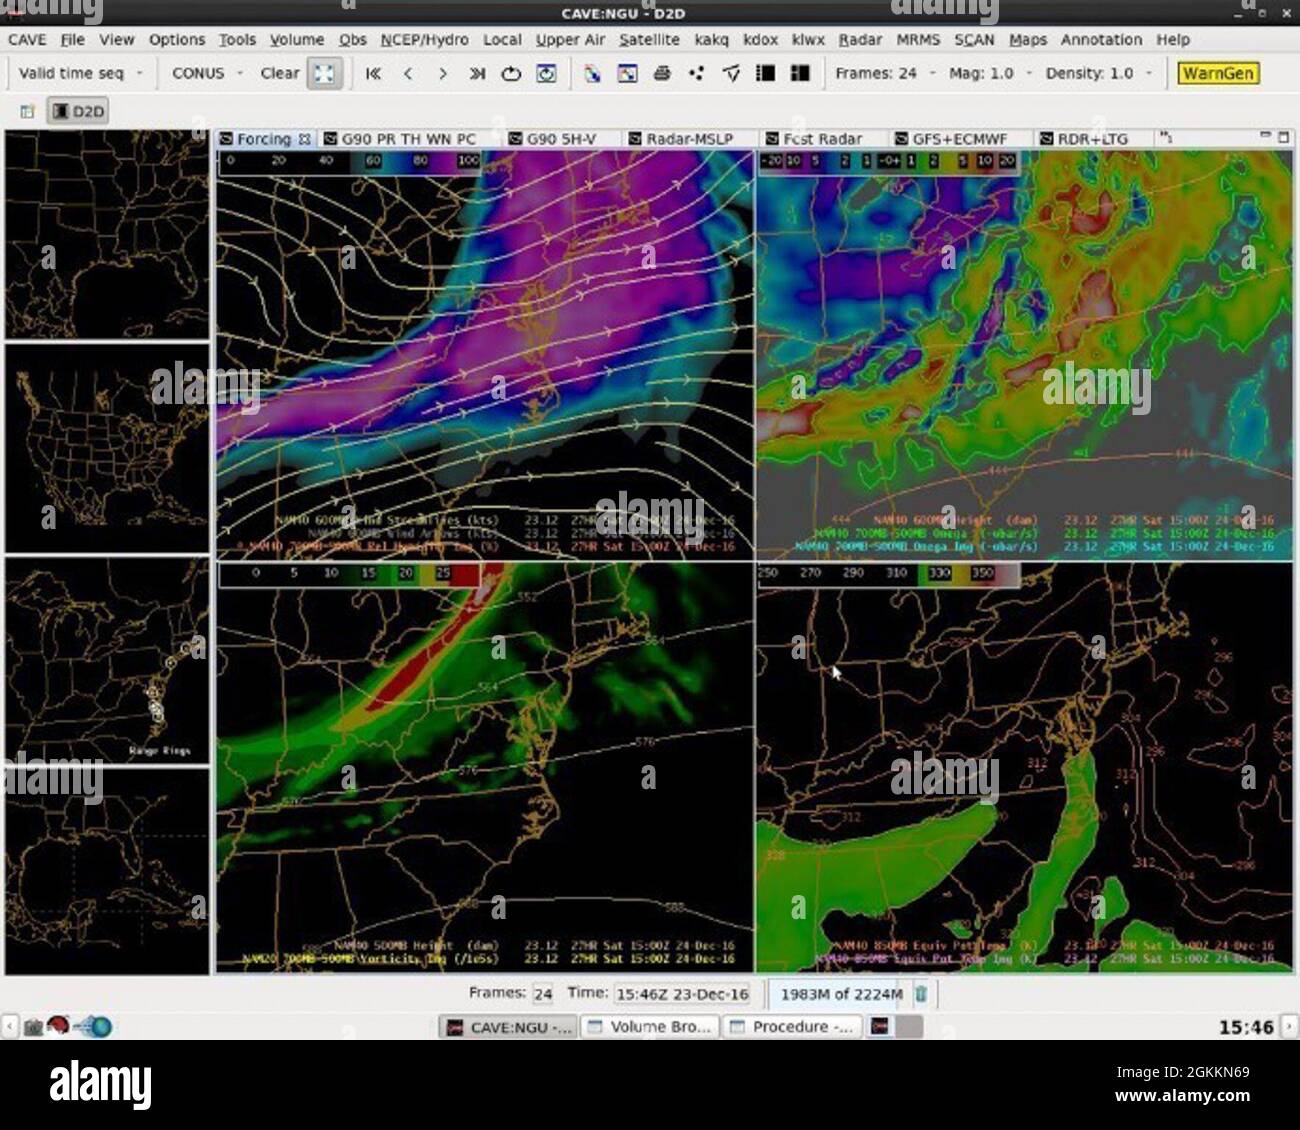
Task: Open the Satellite menu
Action: click(649, 40)
